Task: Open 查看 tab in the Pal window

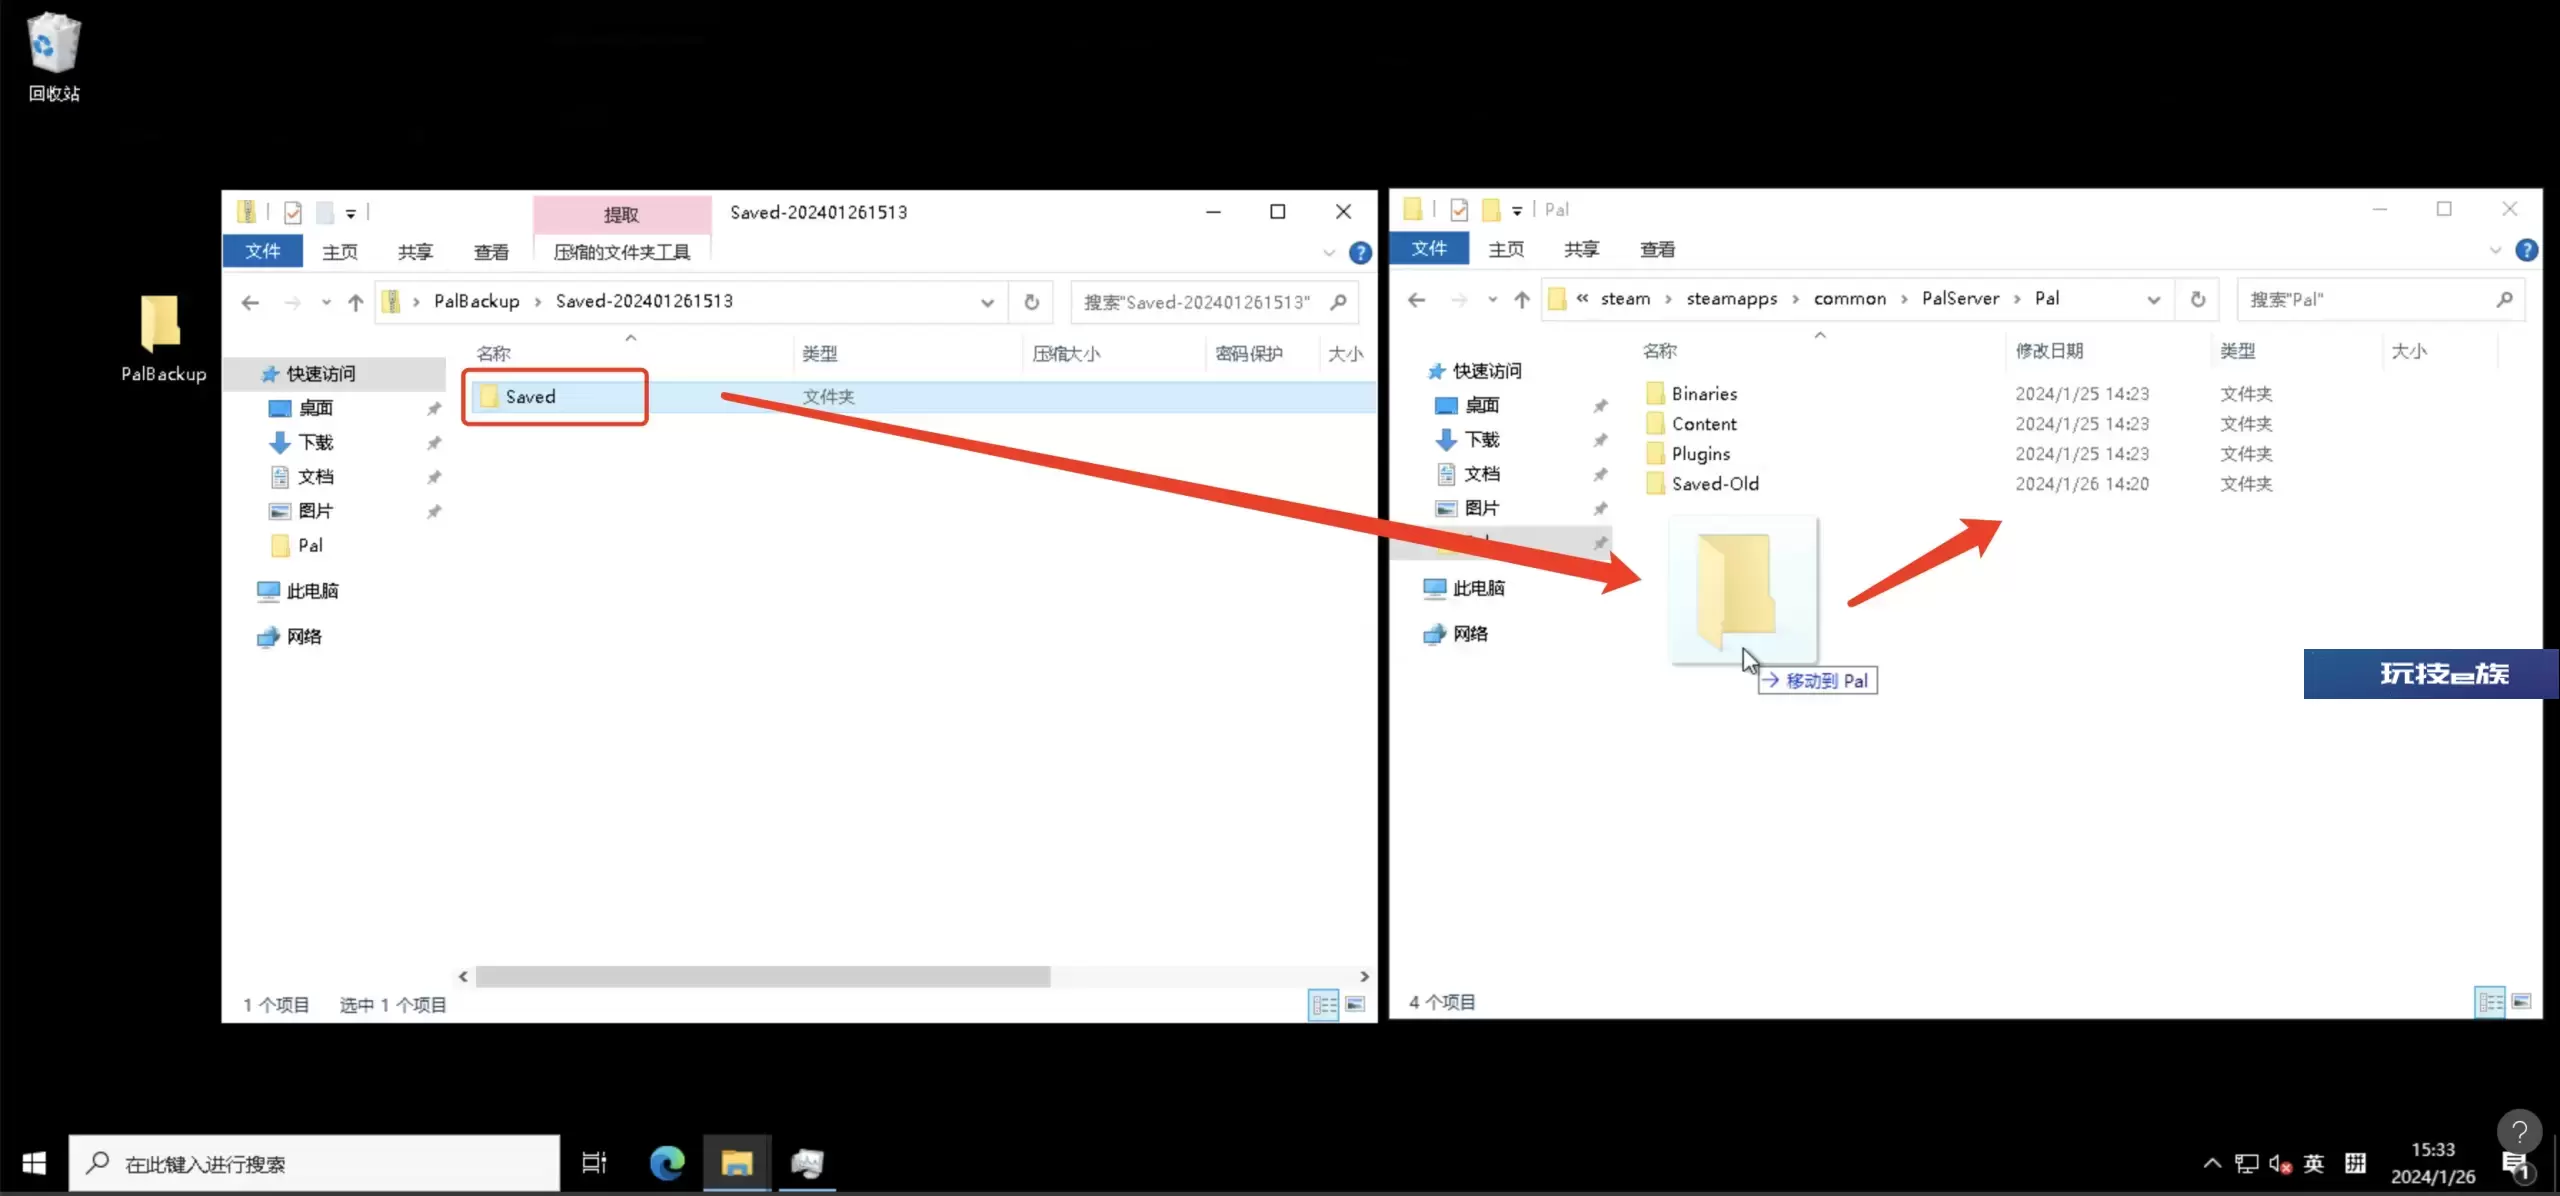Action: [x=1657, y=249]
